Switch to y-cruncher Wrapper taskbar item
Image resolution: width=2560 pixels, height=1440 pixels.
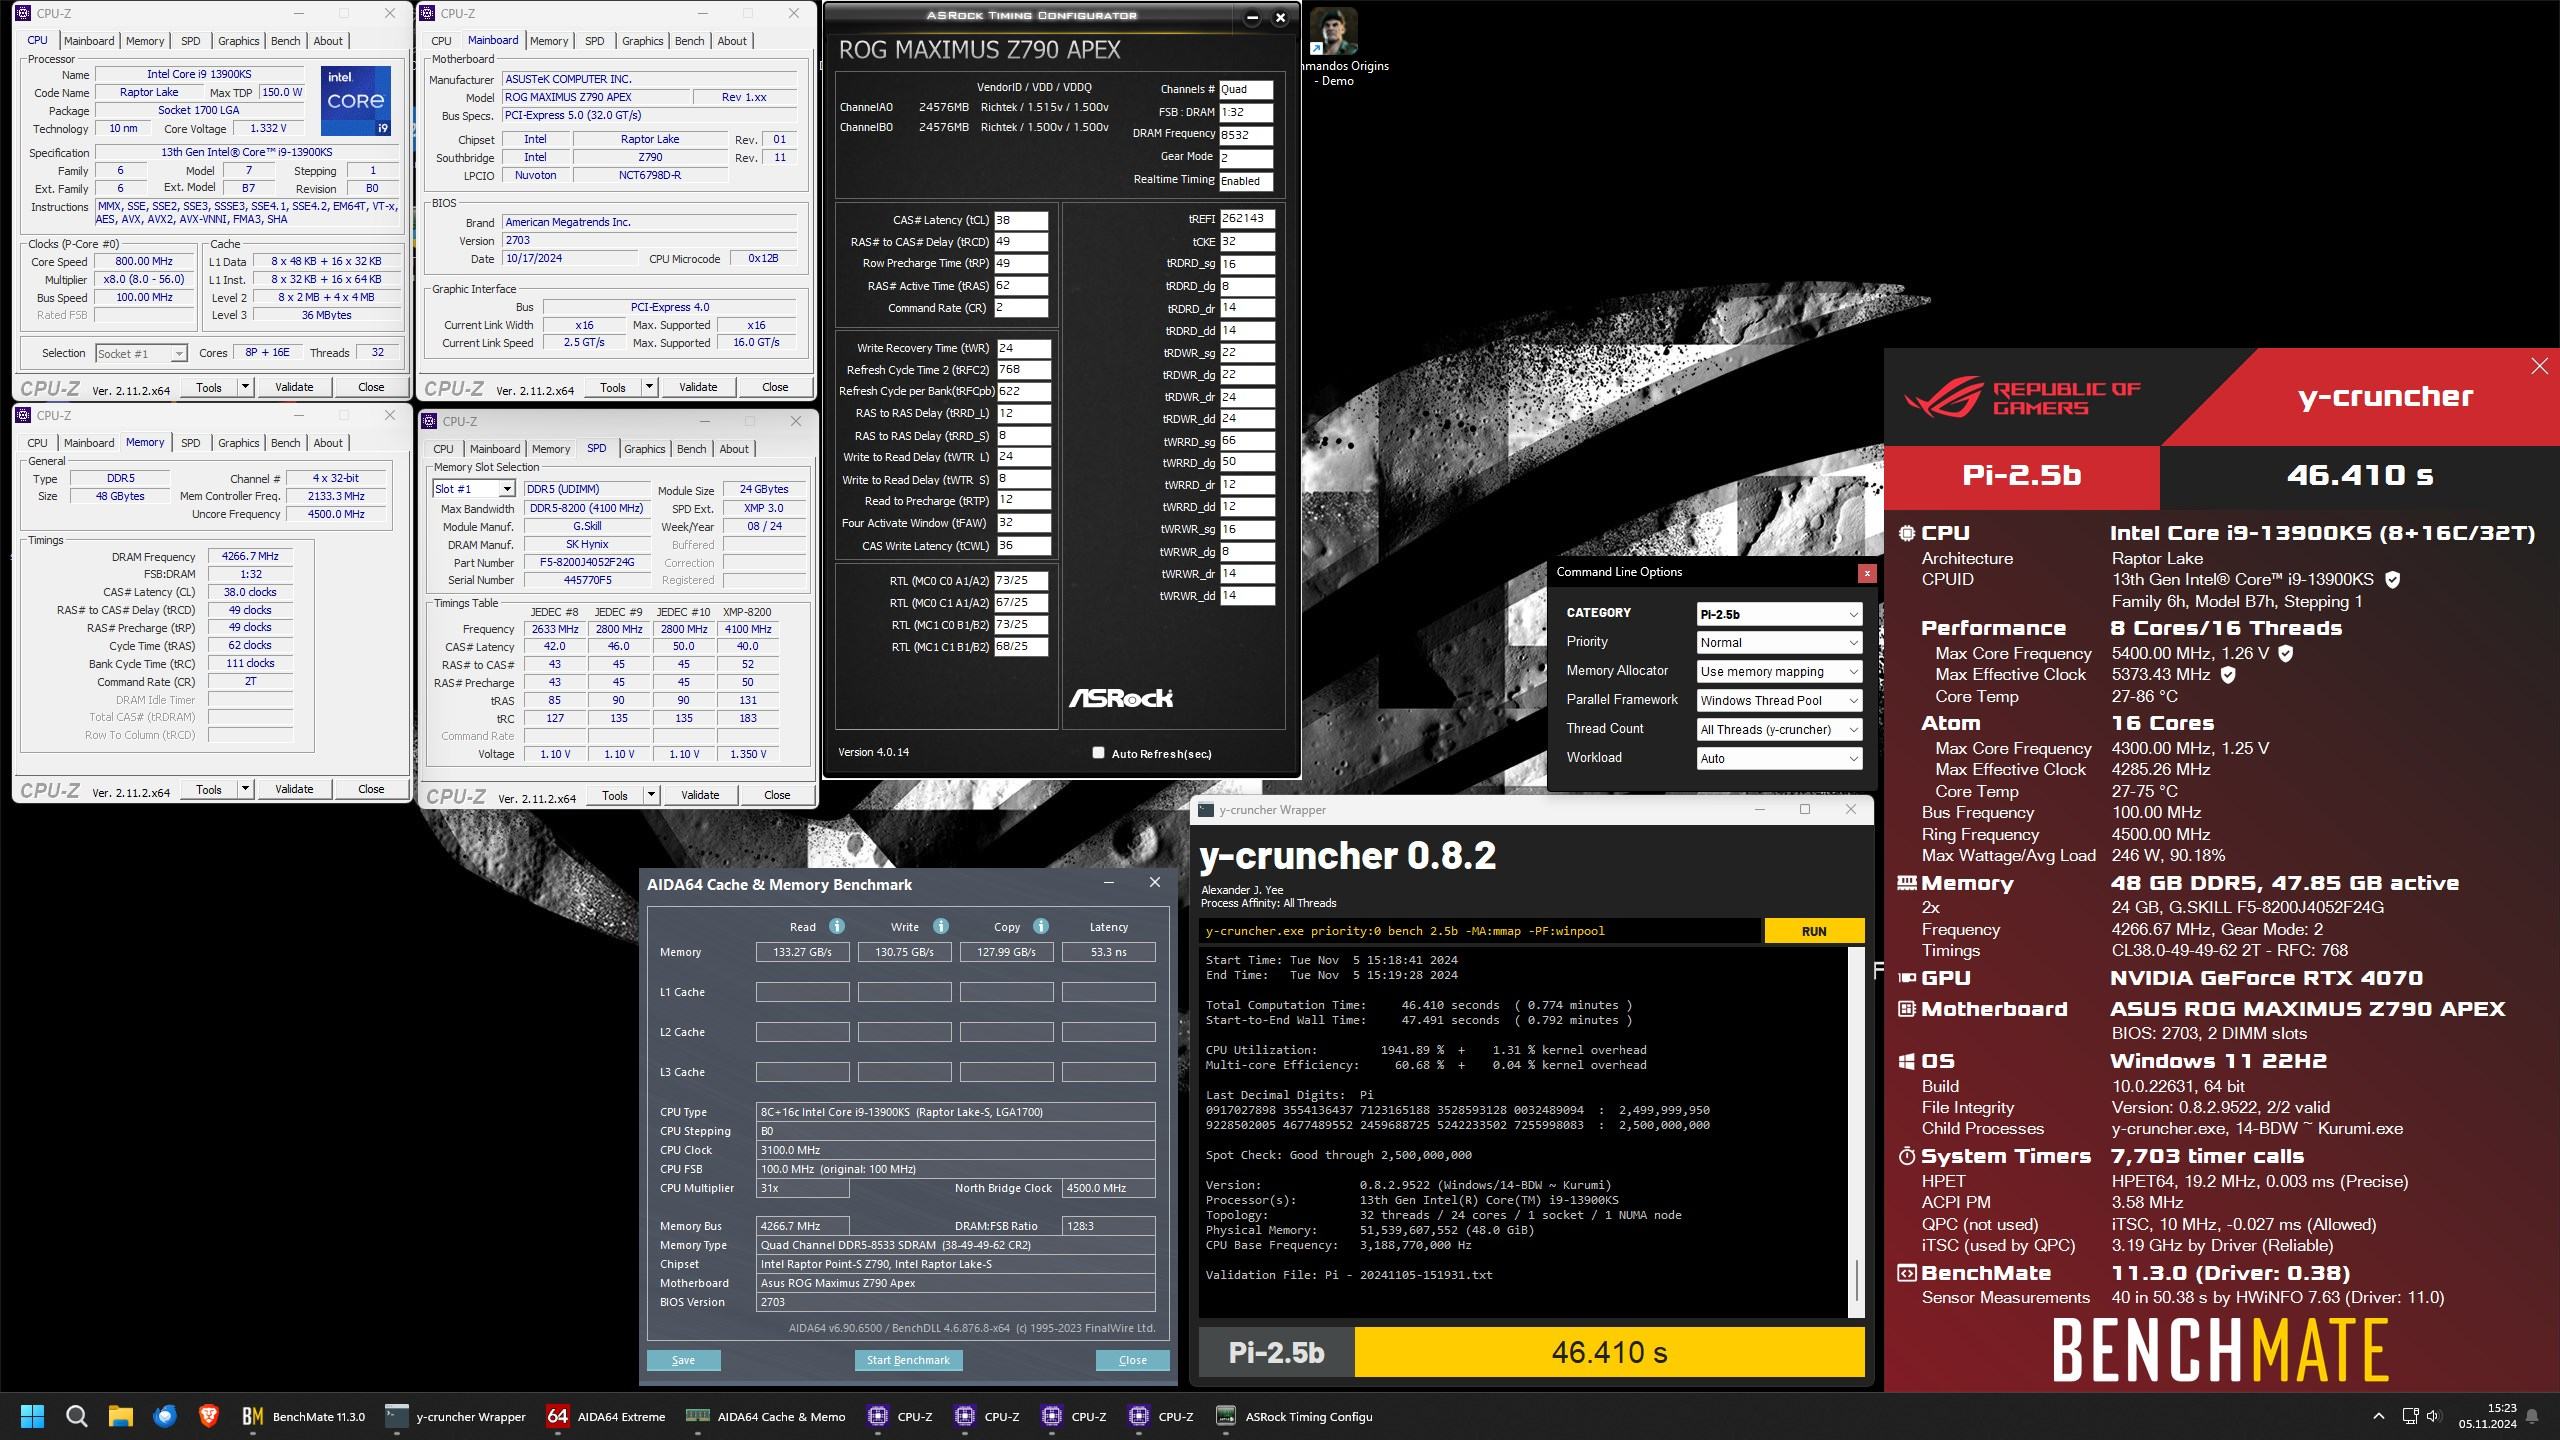(456, 1416)
